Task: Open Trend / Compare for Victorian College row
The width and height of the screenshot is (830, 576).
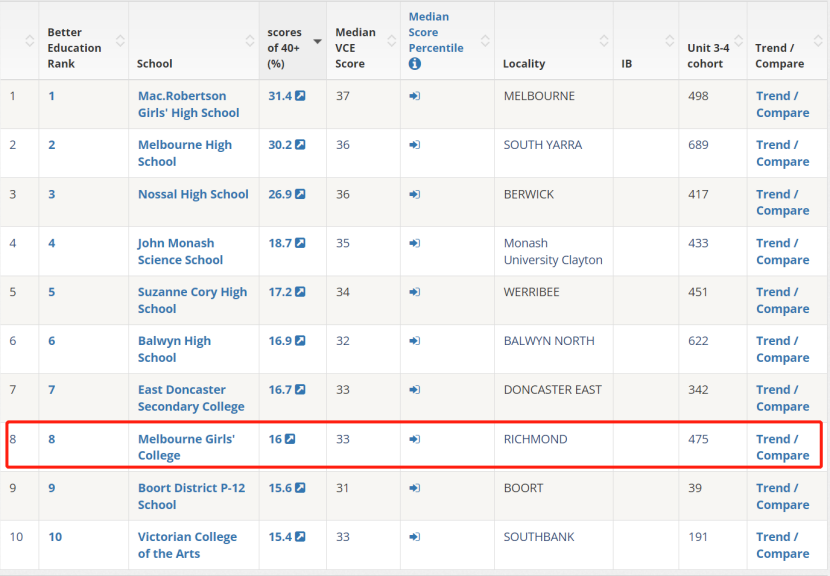Action: (x=782, y=545)
